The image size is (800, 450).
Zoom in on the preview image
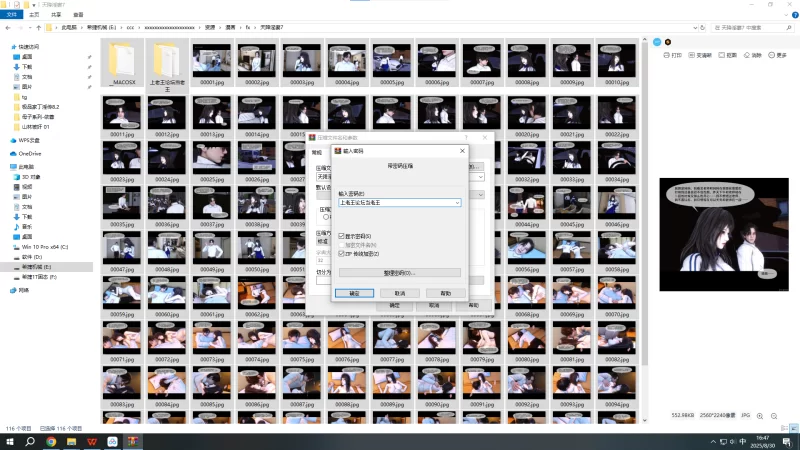pyautogui.click(x=760, y=416)
